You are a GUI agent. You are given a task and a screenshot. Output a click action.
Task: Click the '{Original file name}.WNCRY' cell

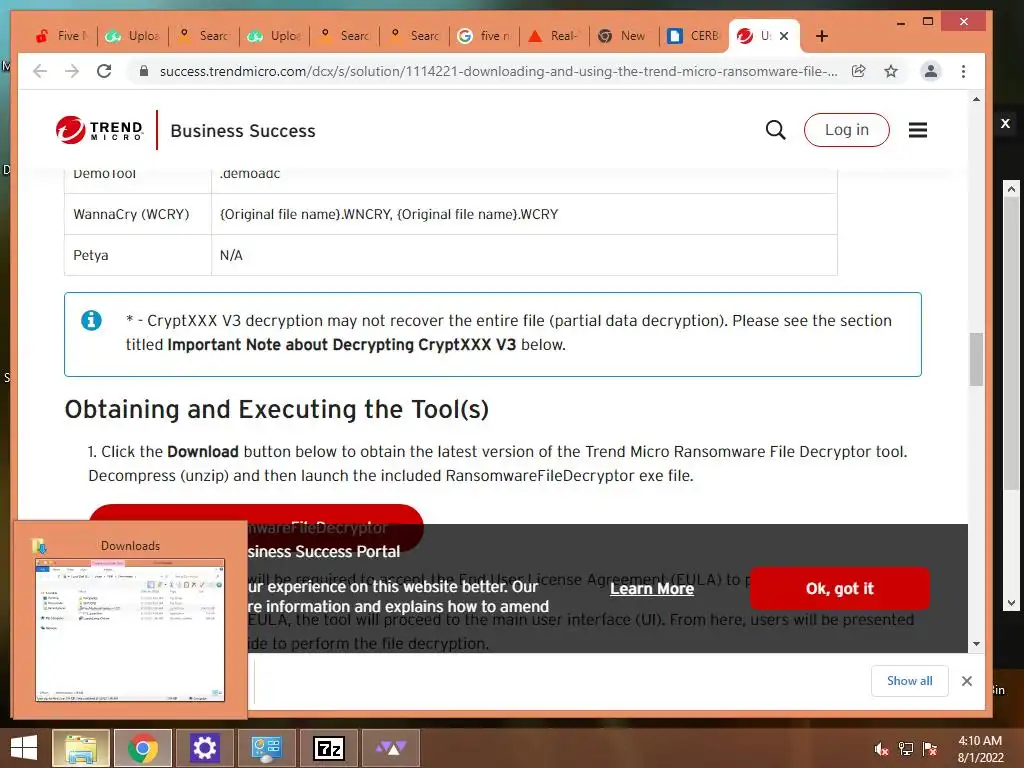(x=524, y=214)
